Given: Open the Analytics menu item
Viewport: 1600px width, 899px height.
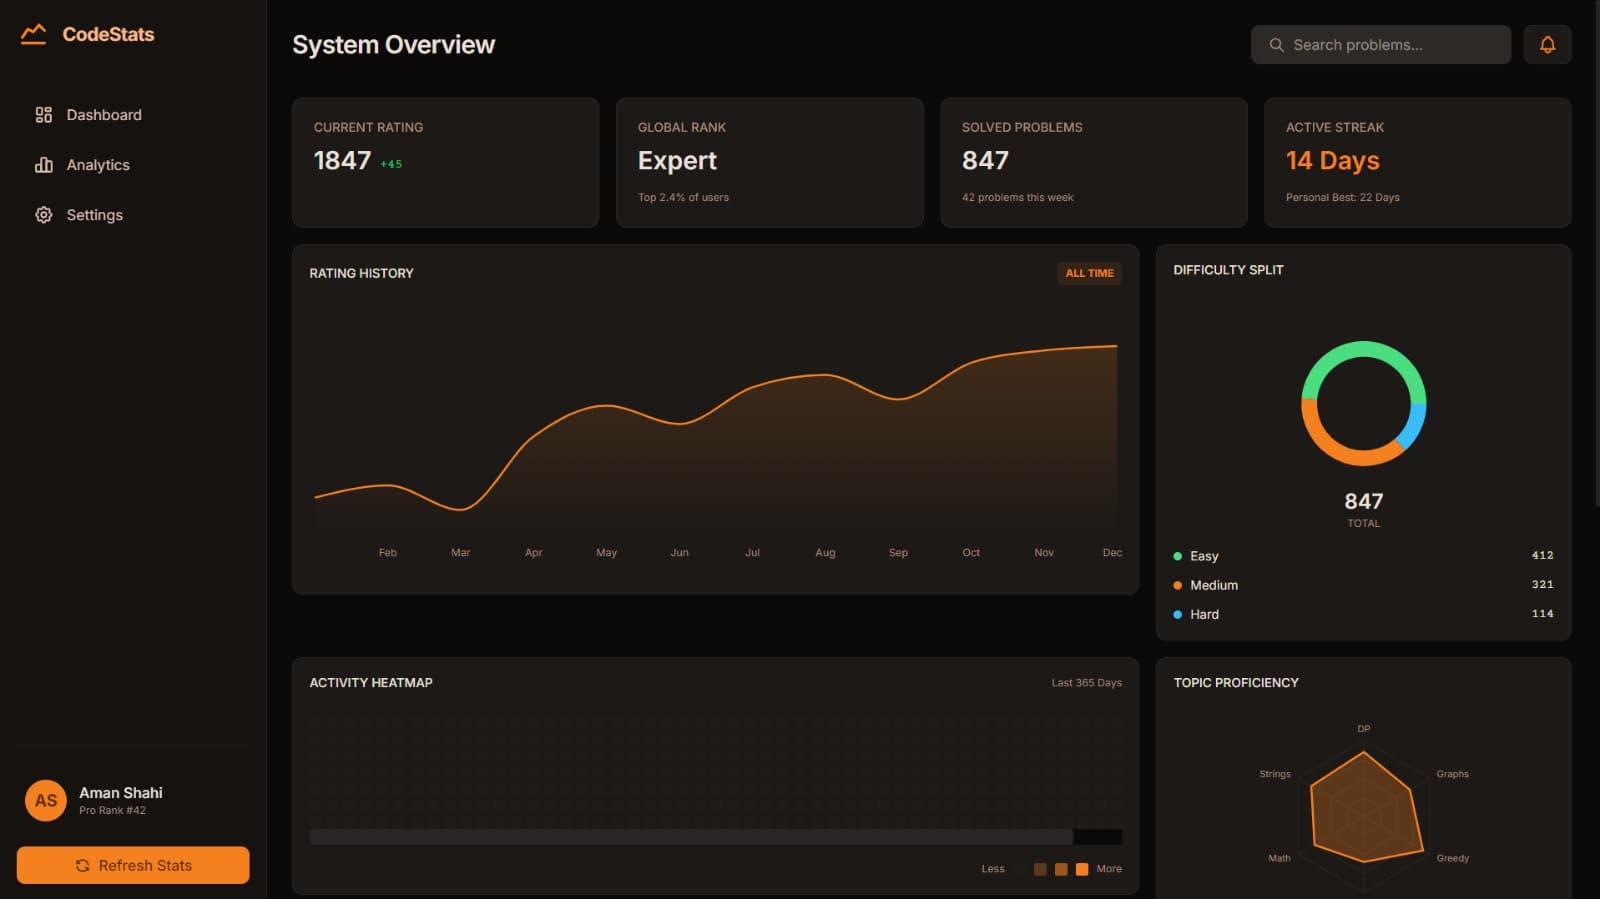Looking at the screenshot, I should point(133,165).
